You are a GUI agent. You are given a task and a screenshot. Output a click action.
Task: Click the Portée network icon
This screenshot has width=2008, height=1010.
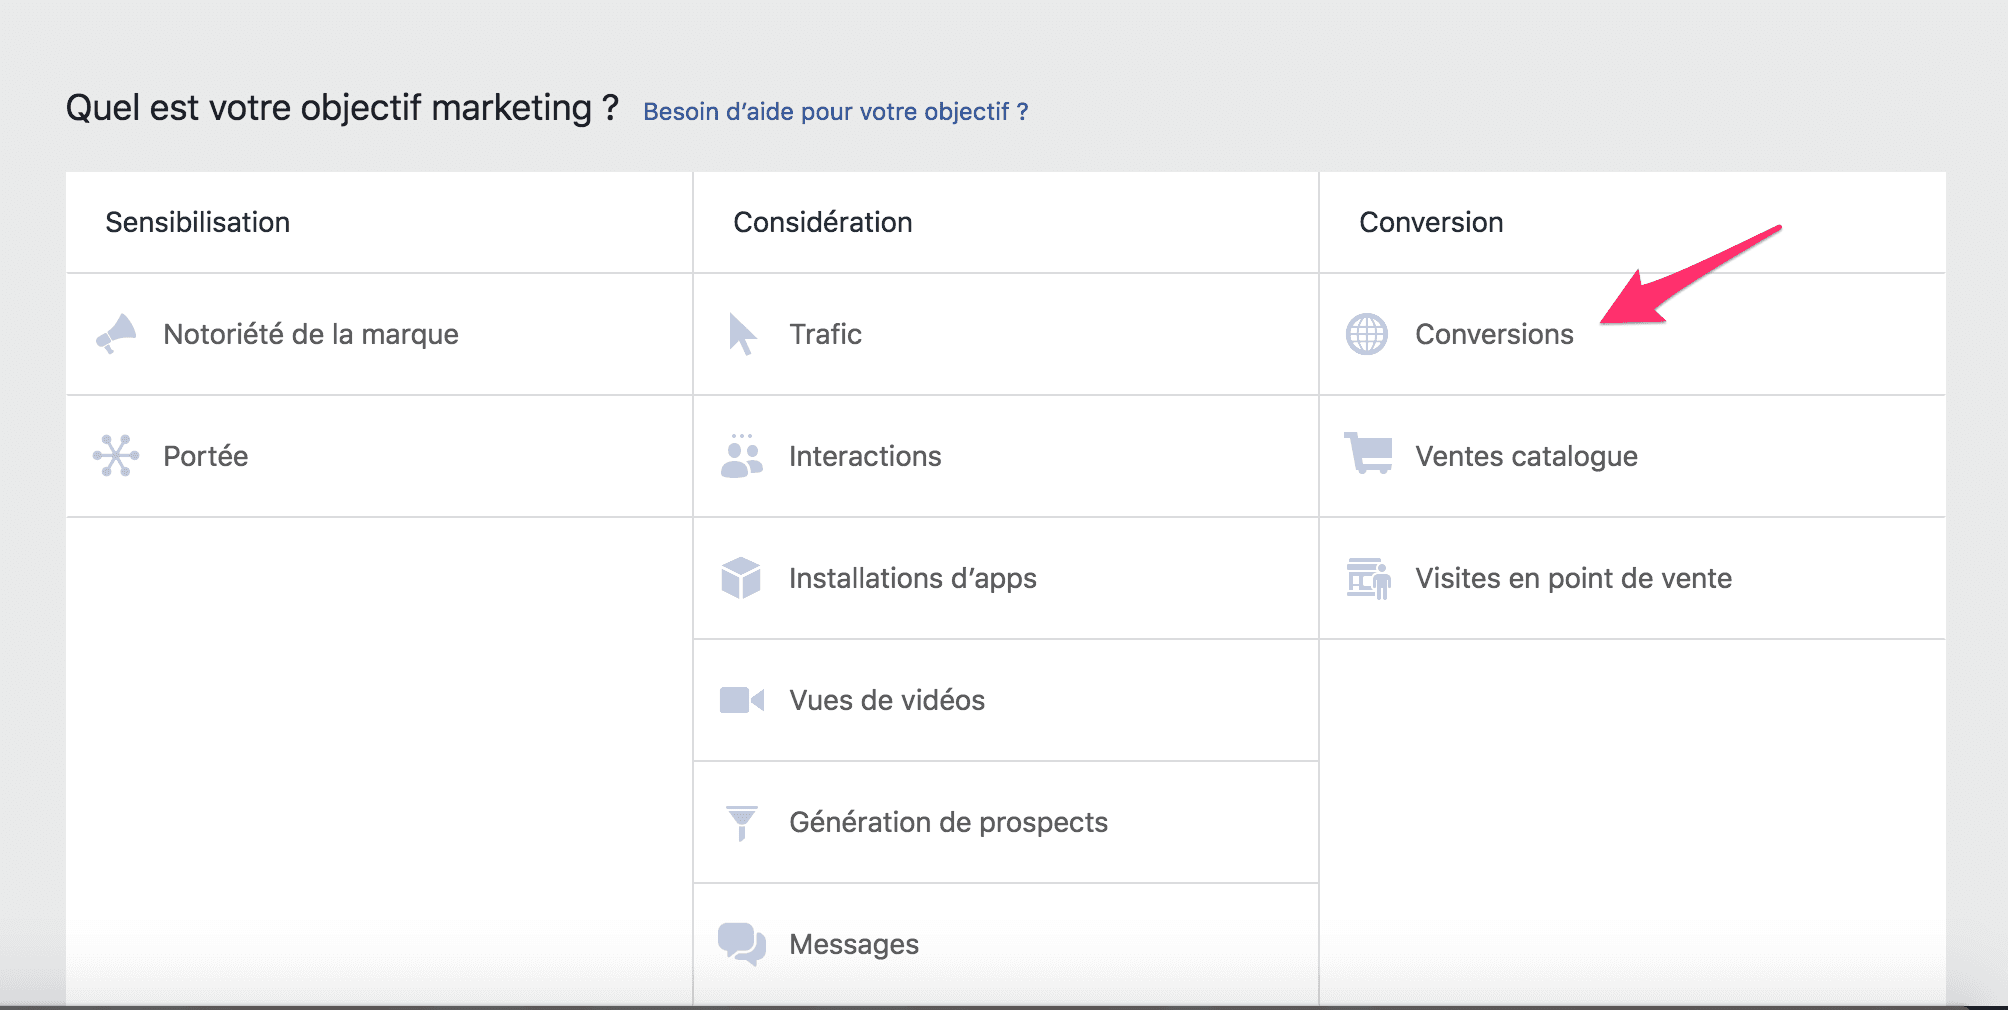tap(116, 456)
